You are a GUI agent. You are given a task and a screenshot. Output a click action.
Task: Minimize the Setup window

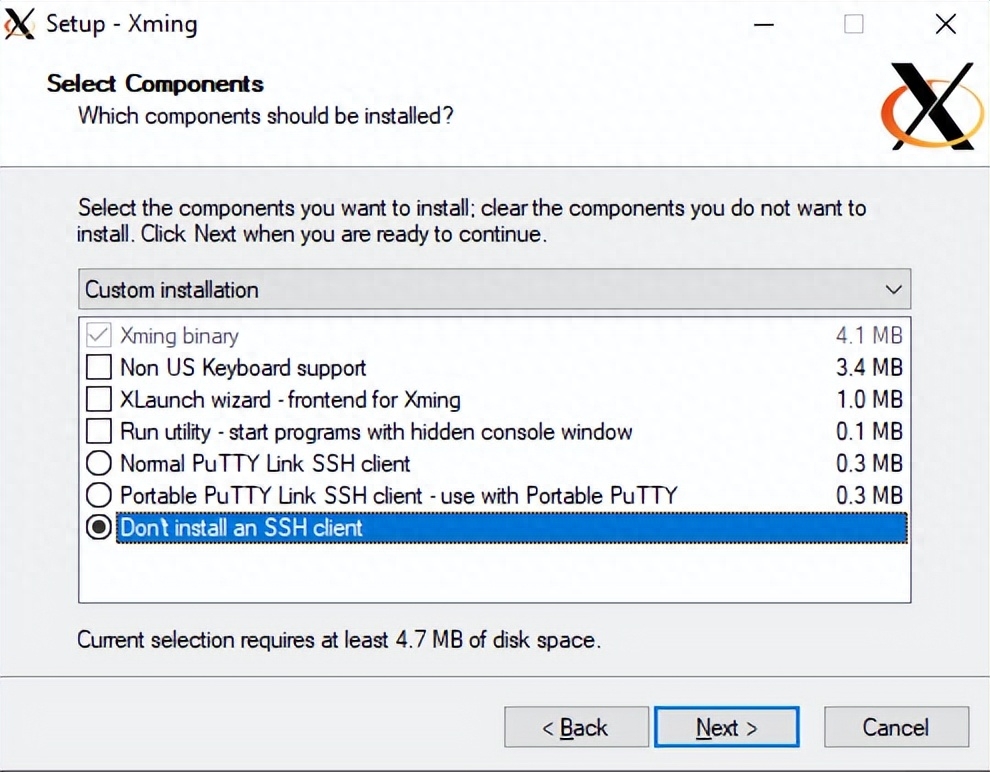[x=764, y=25]
